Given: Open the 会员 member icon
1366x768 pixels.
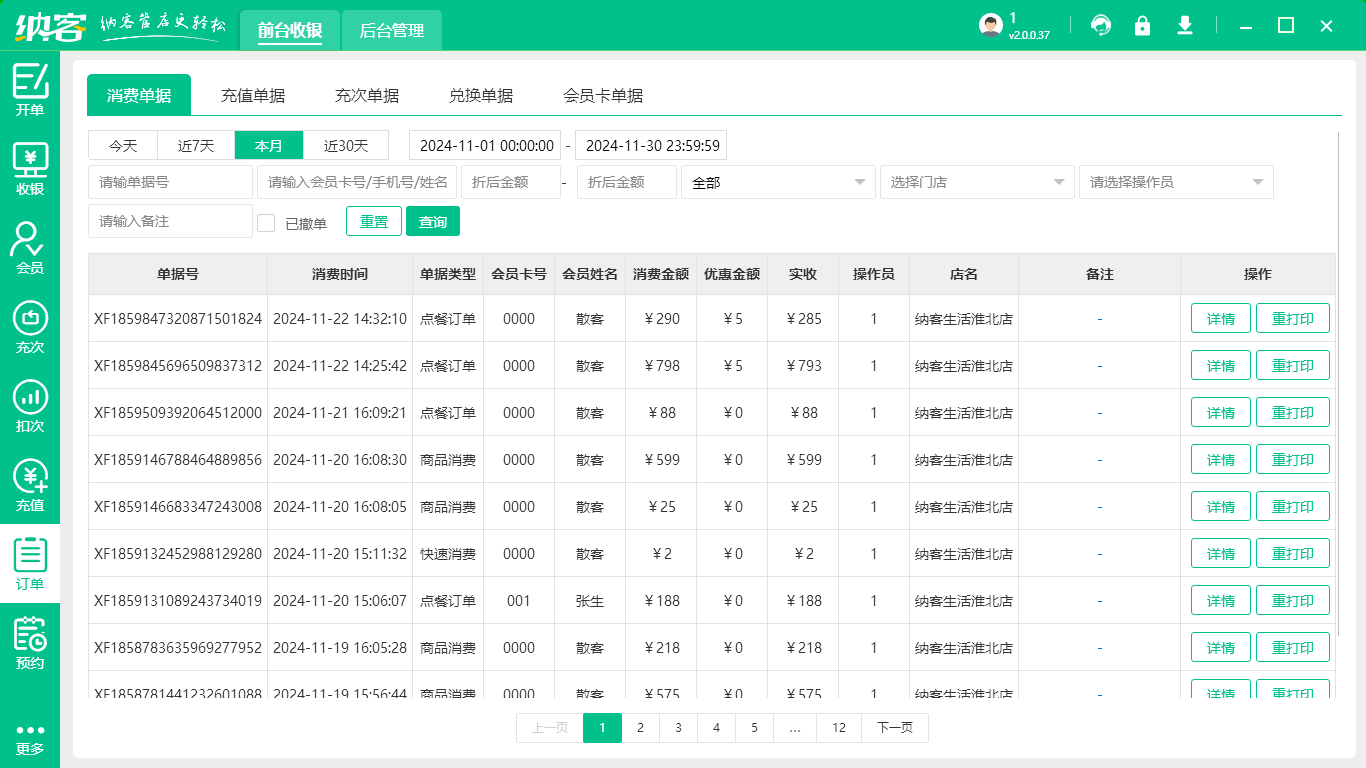Looking at the screenshot, I should pos(30,248).
